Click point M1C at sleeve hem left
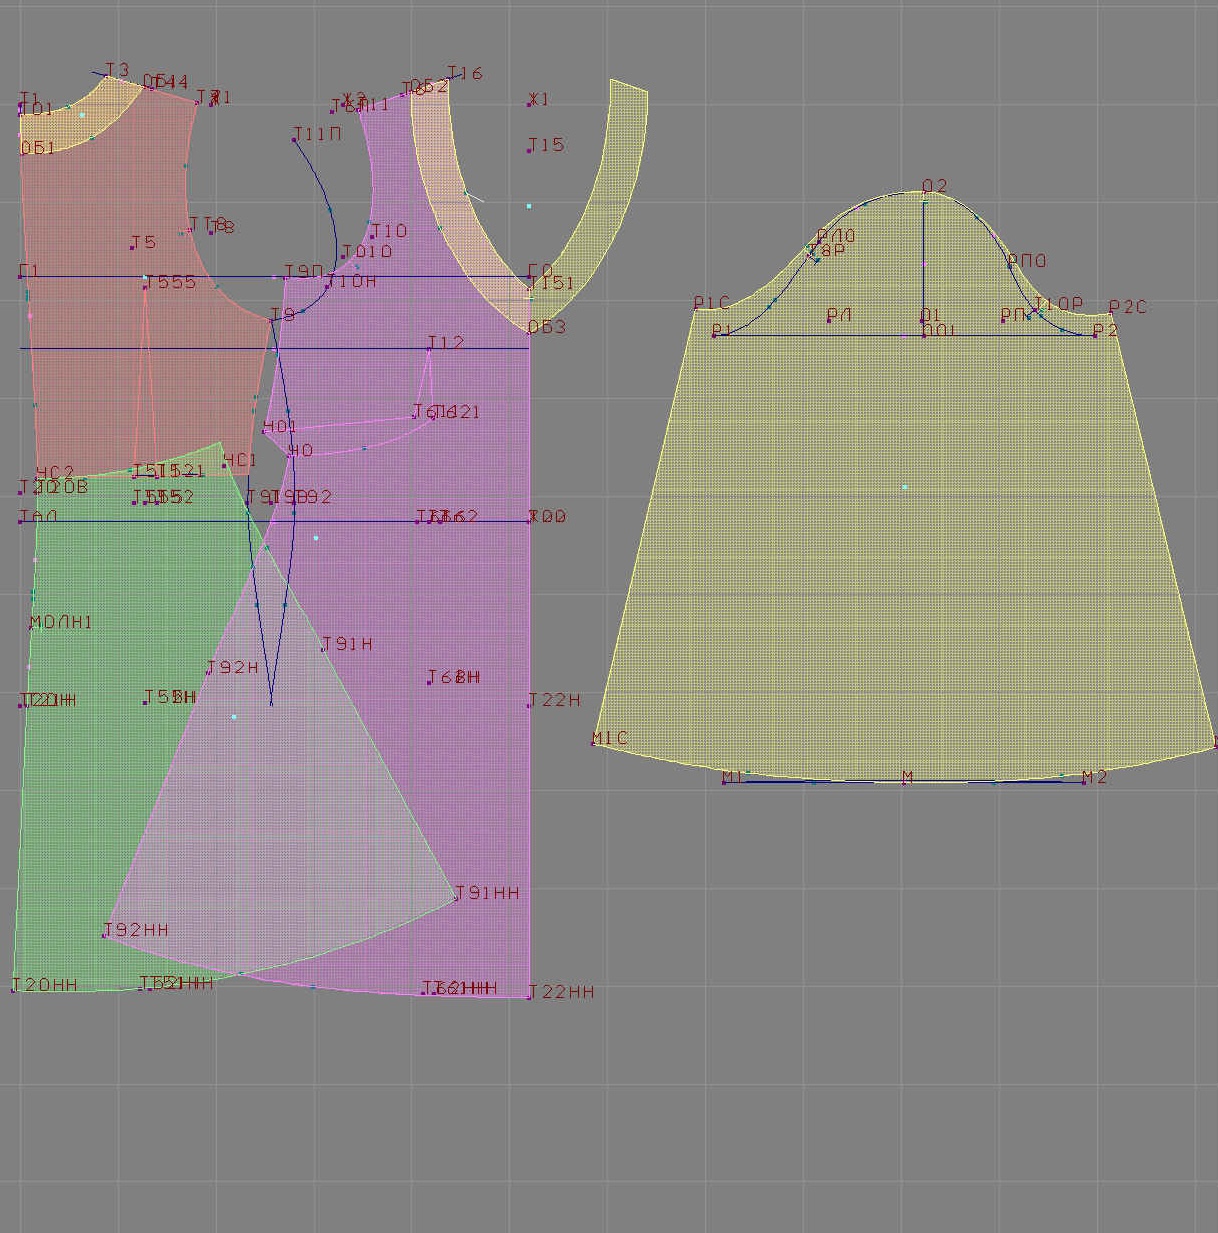1218x1233 pixels. [x=594, y=743]
